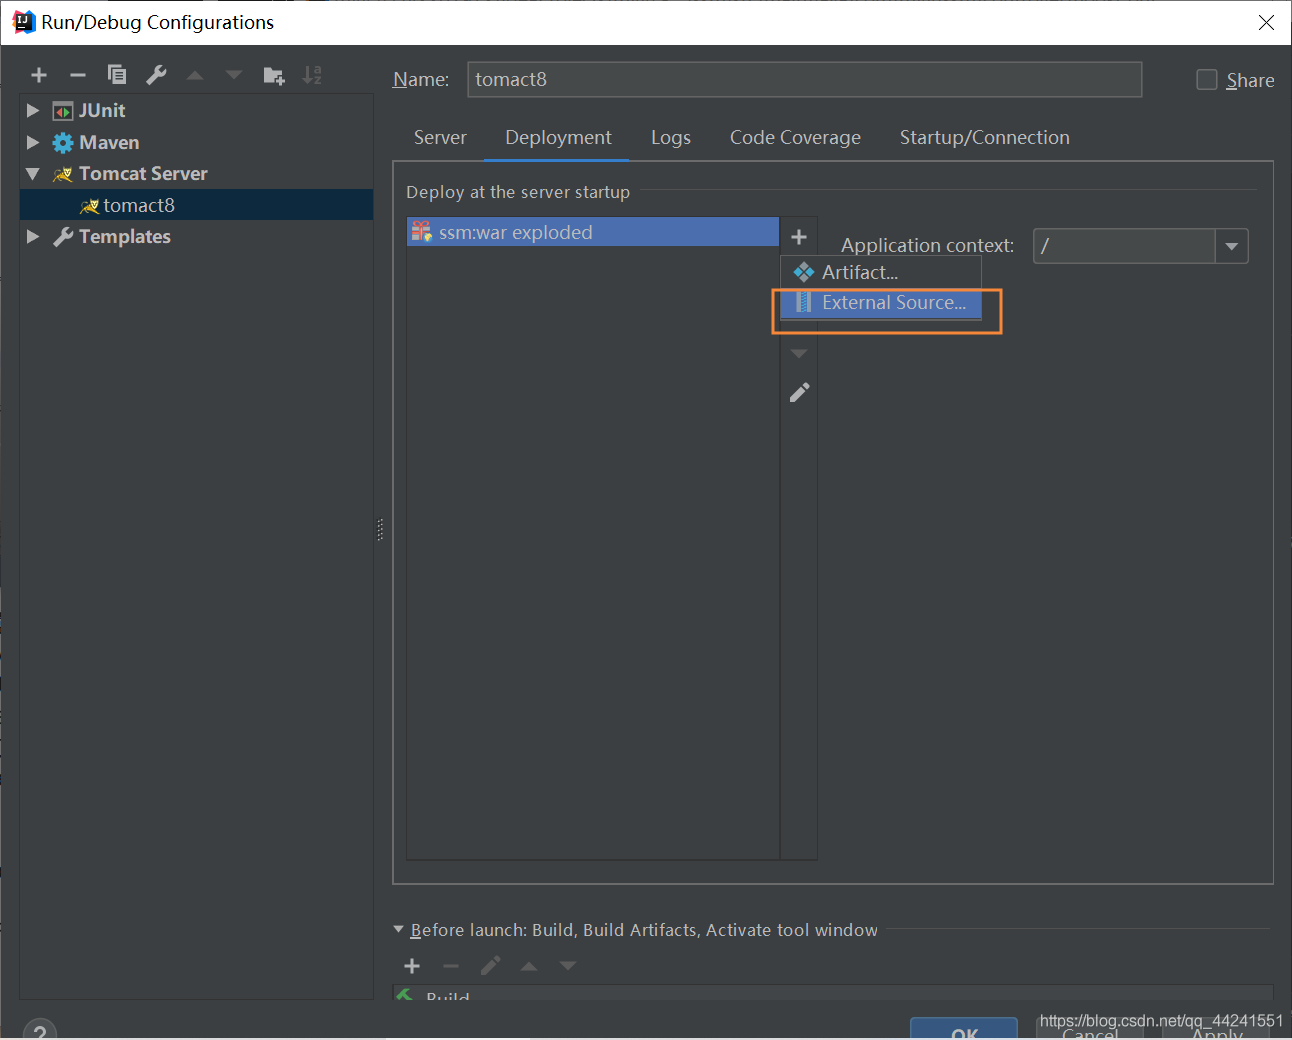Switch to the Server tab
This screenshot has height=1040, width=1292.
(440, 138)
